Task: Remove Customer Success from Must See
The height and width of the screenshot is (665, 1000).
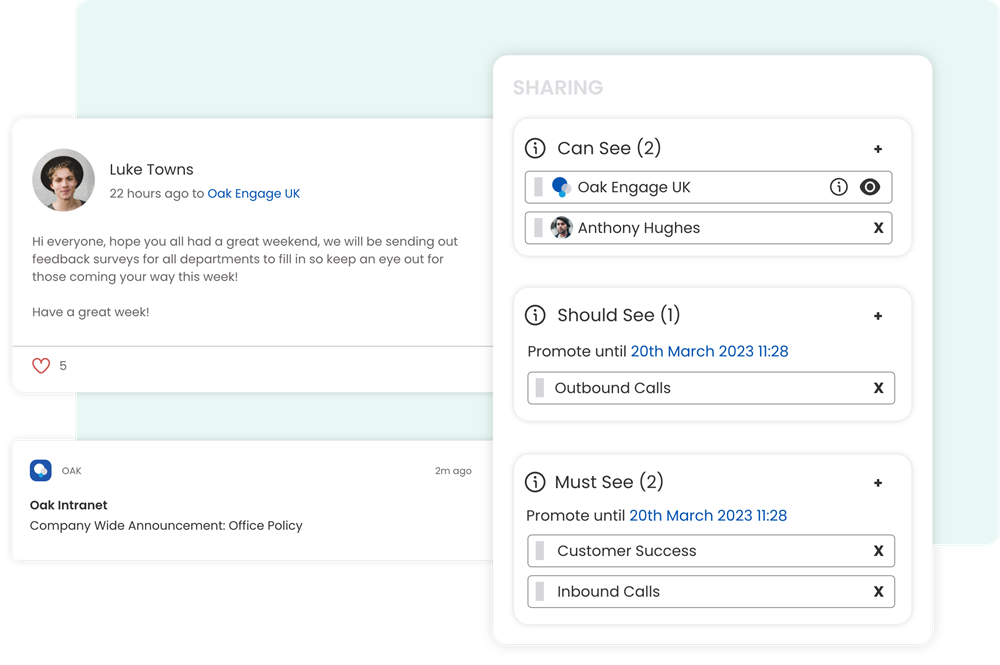Action: pos(878,551)
